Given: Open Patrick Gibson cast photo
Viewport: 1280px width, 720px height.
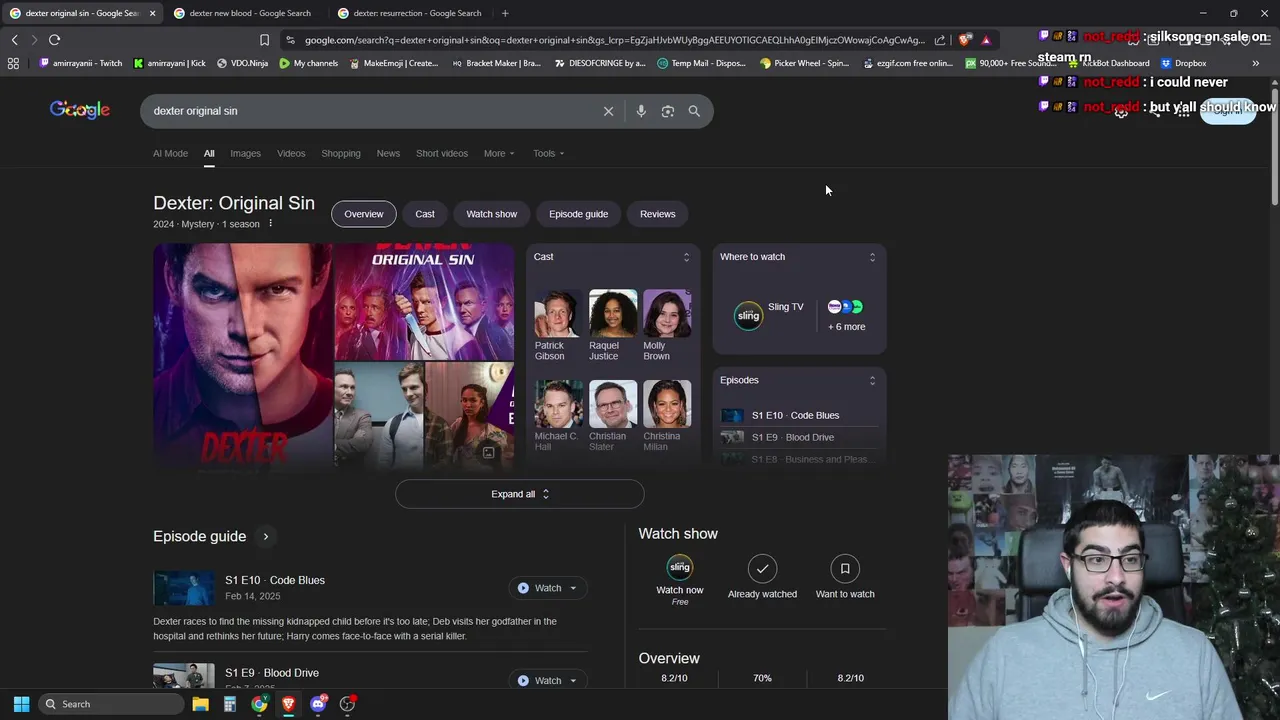Looking at the screenshot, I should click(x=558, y=313).
